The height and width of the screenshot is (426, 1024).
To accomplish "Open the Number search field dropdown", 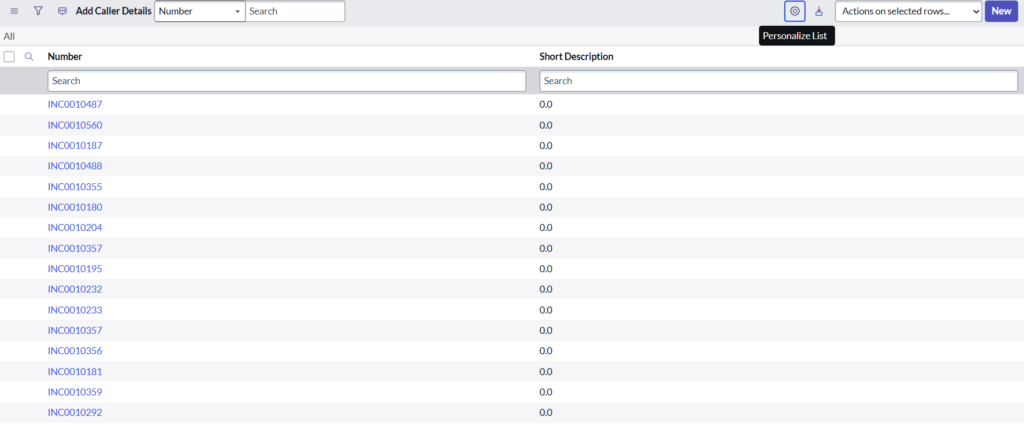I will point(199,11).
